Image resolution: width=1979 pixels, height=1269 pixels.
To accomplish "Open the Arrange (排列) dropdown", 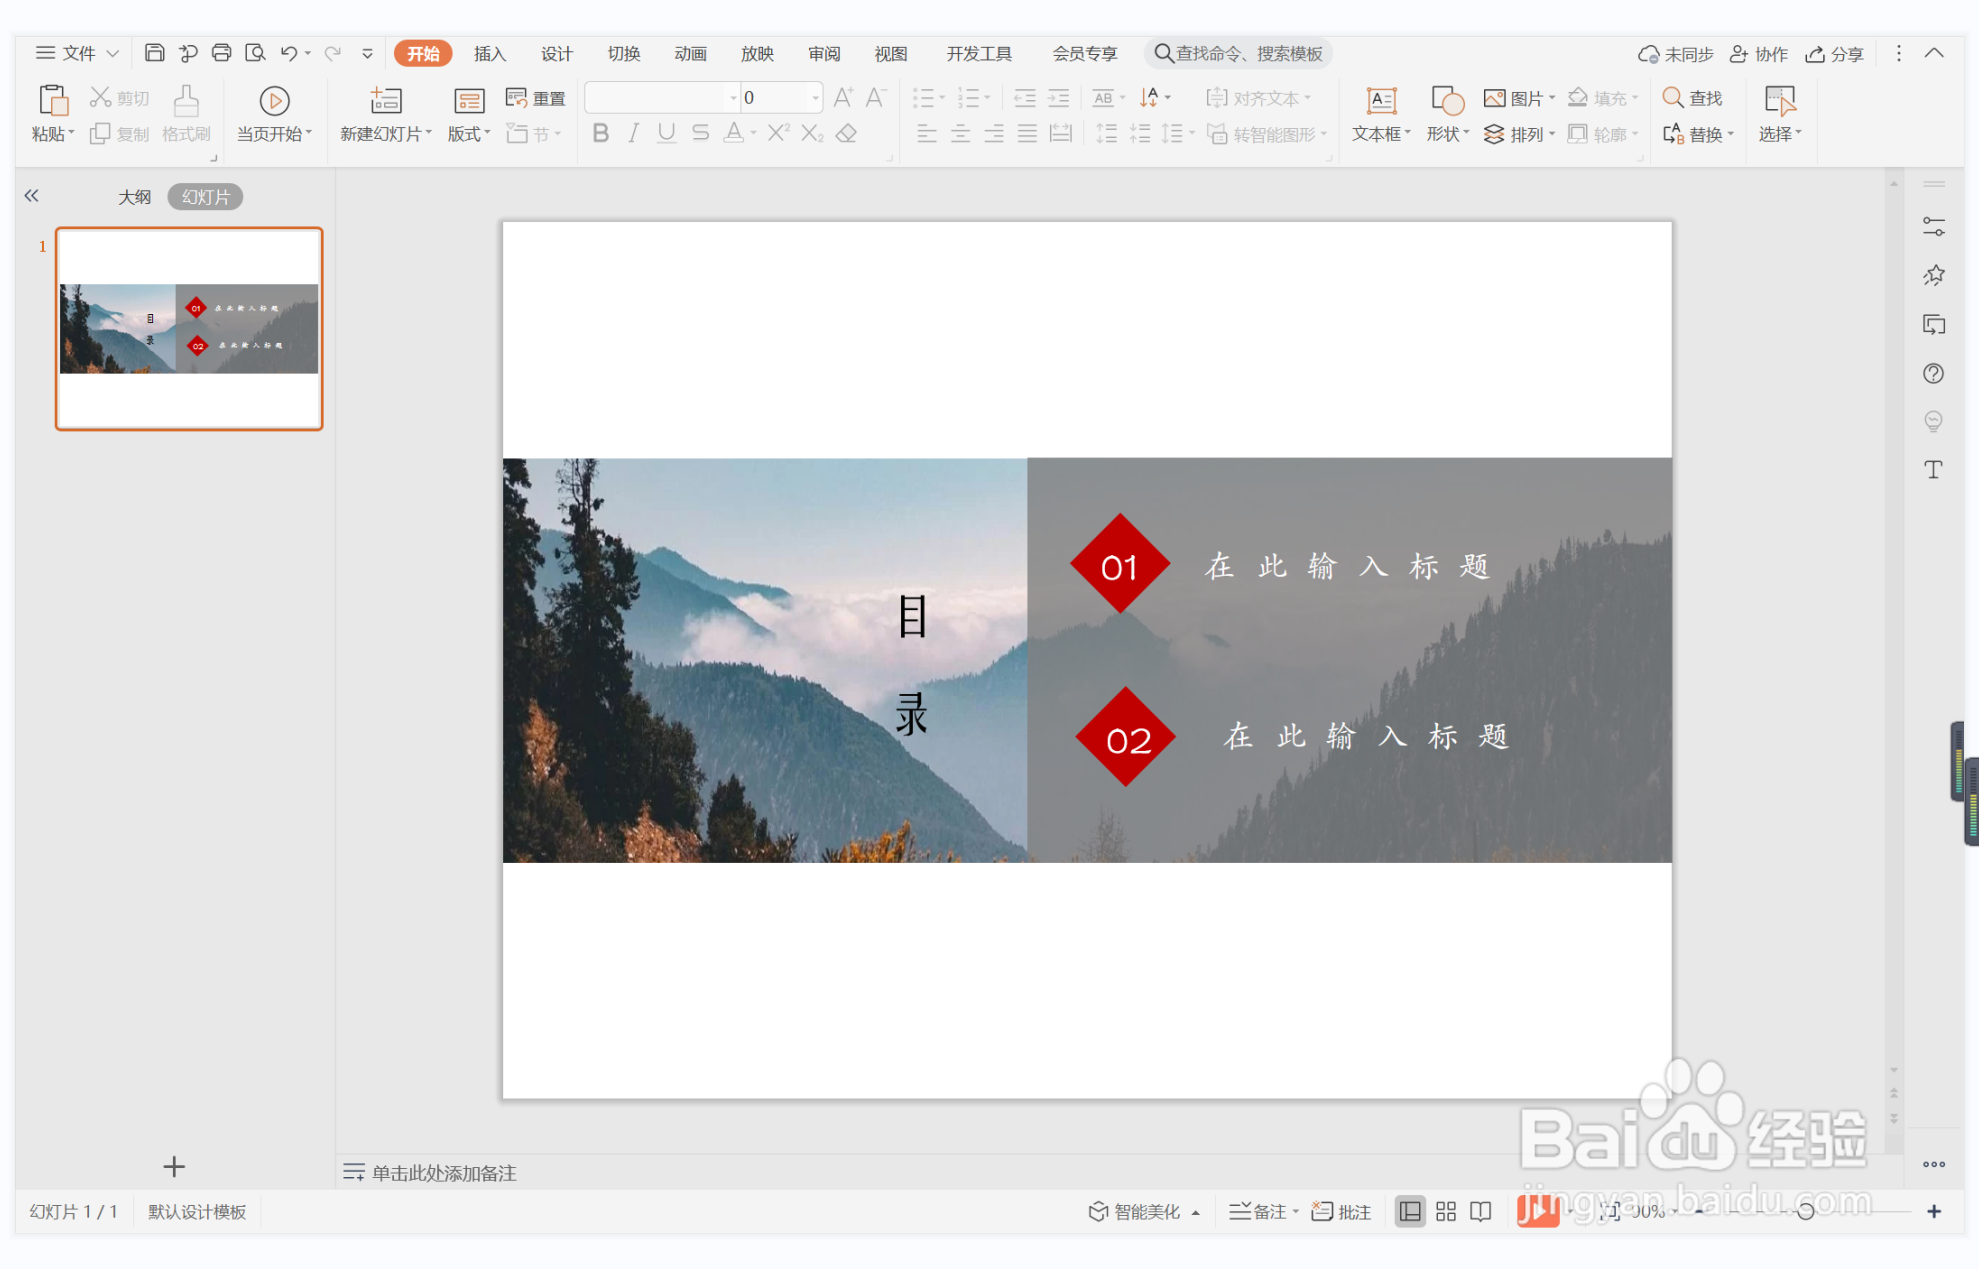I will tap(1520, 134).
